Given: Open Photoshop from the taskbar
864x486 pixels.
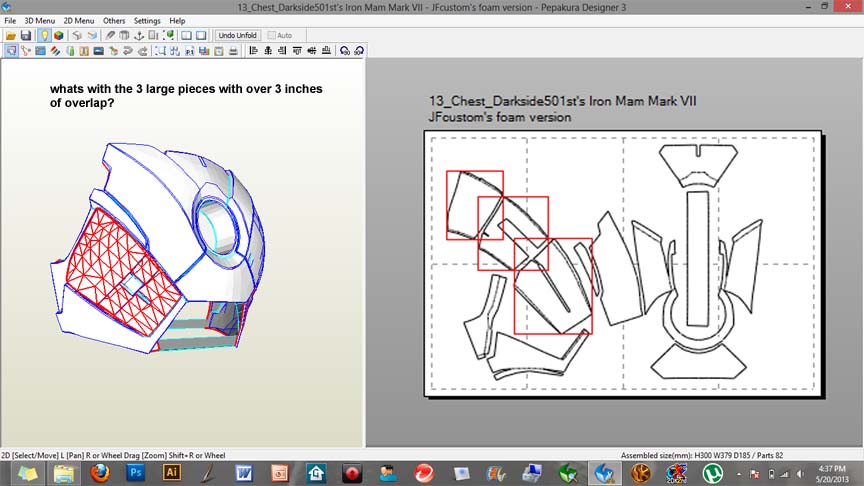Looking at the screenshot, I should 136,473.
